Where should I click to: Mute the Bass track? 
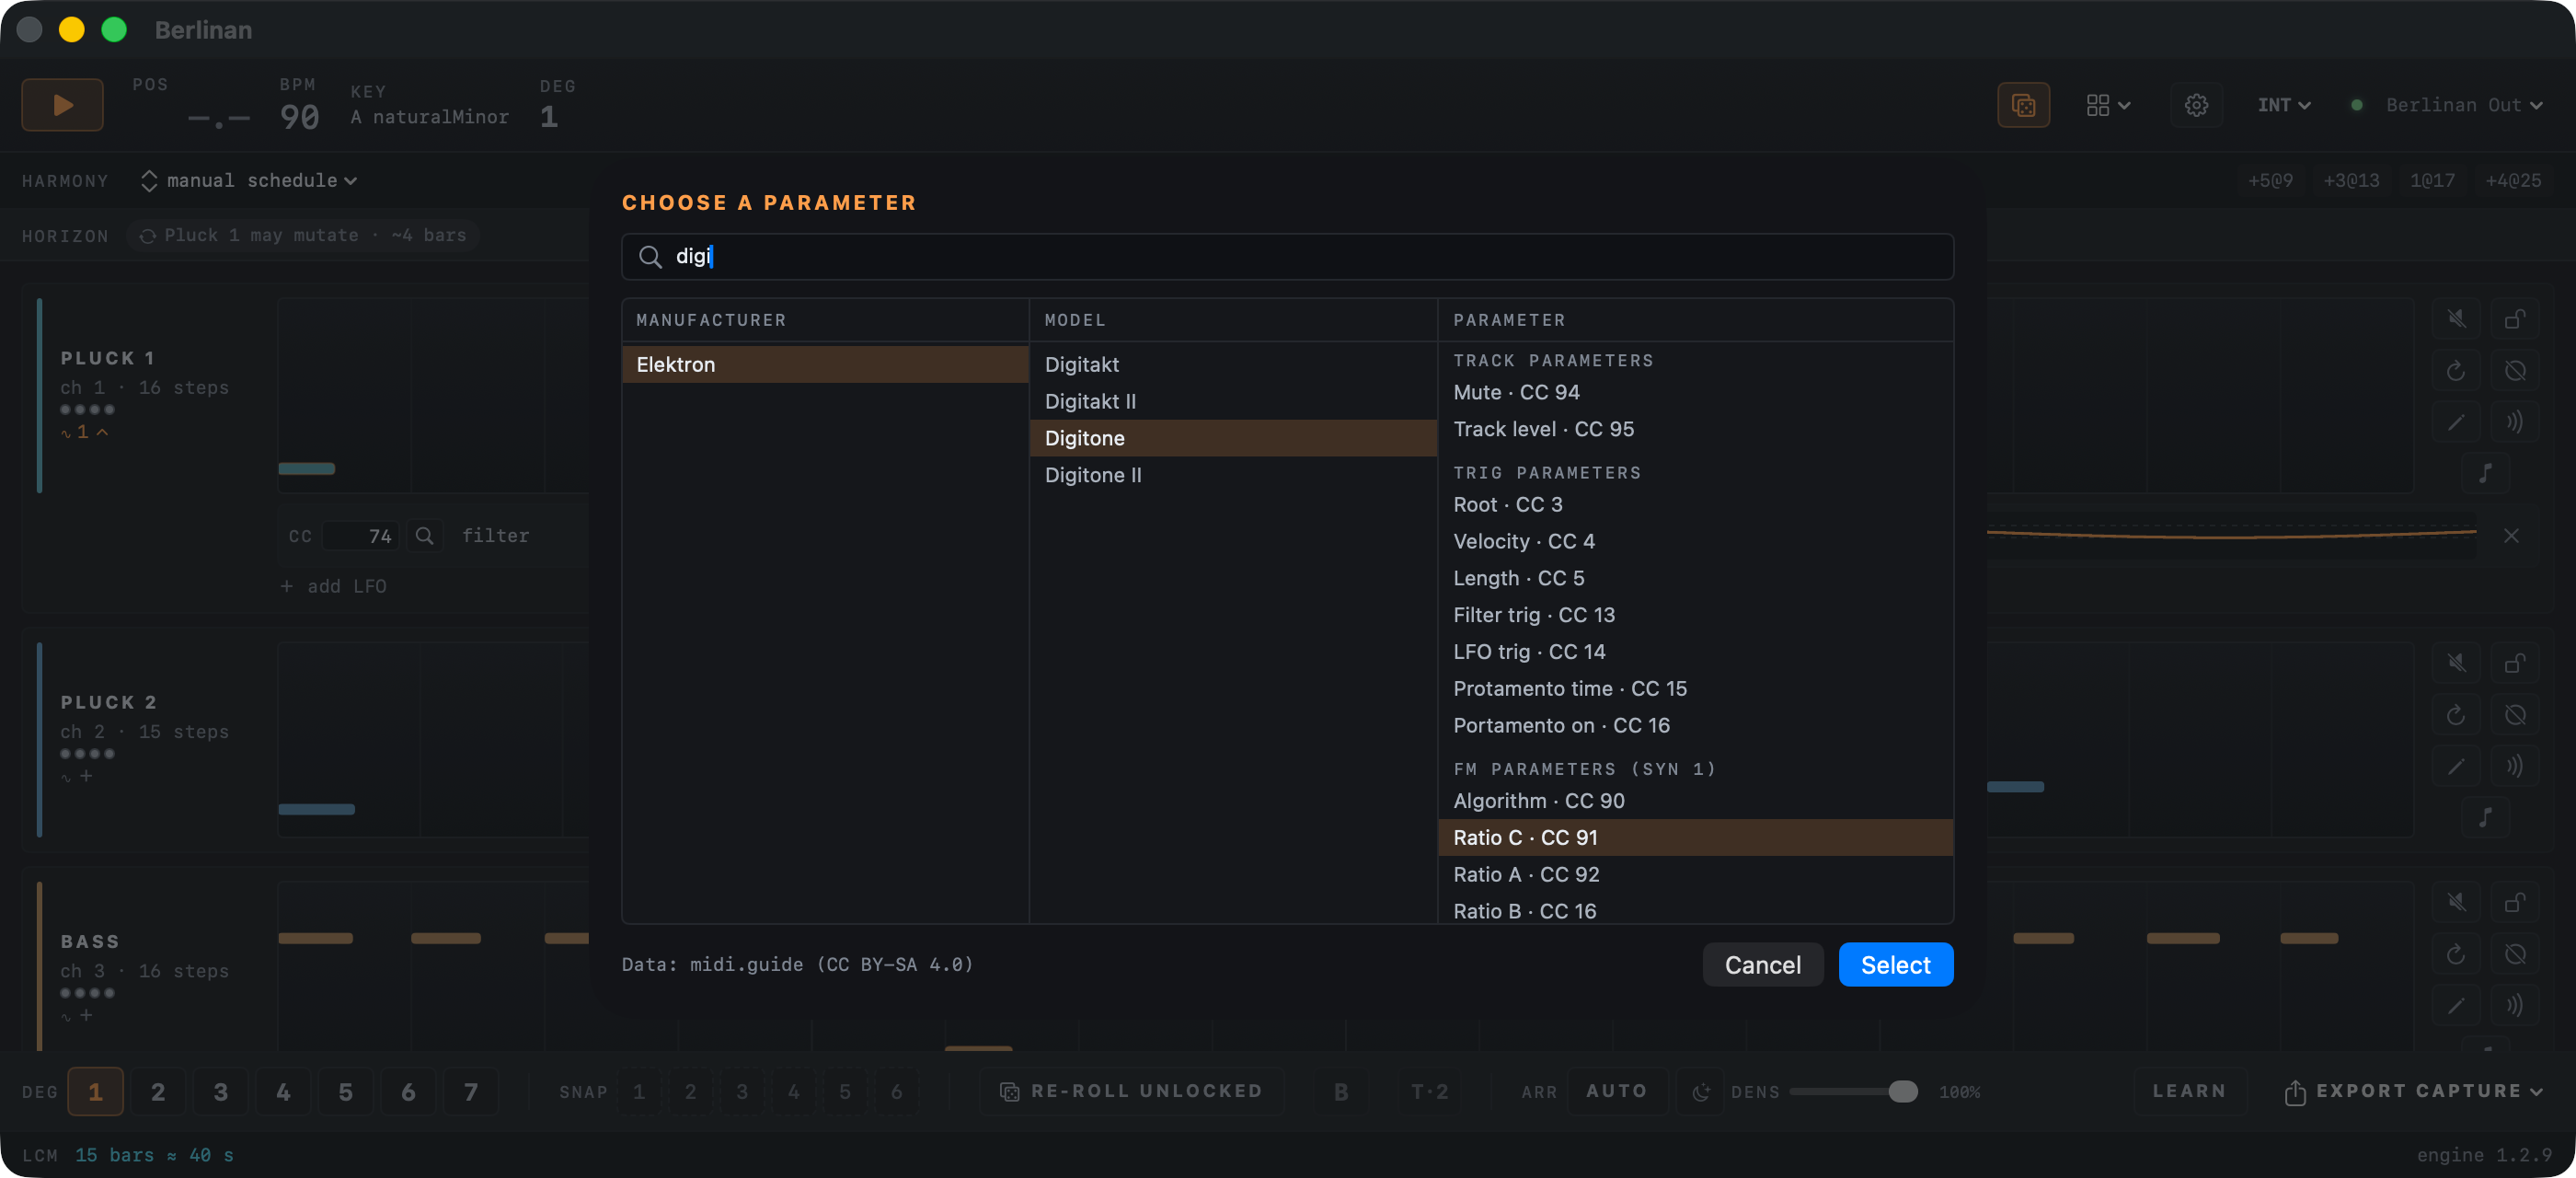click(x=2456, y=902)
